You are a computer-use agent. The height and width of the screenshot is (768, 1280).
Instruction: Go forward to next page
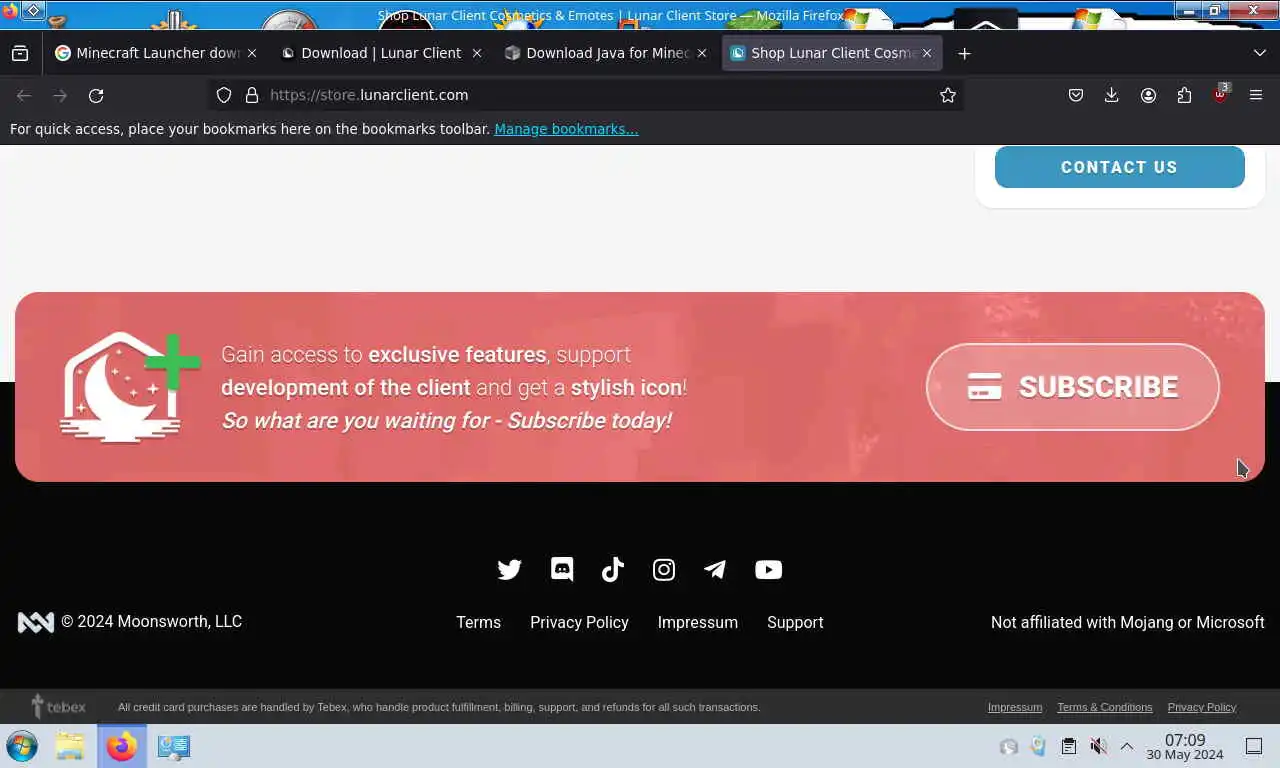60,95
